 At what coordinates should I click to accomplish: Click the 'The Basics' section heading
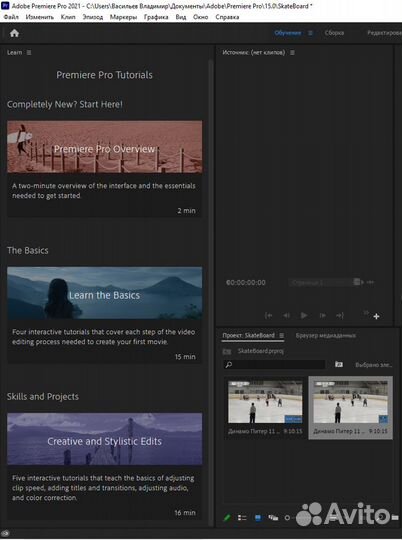(x=28, y=250)
